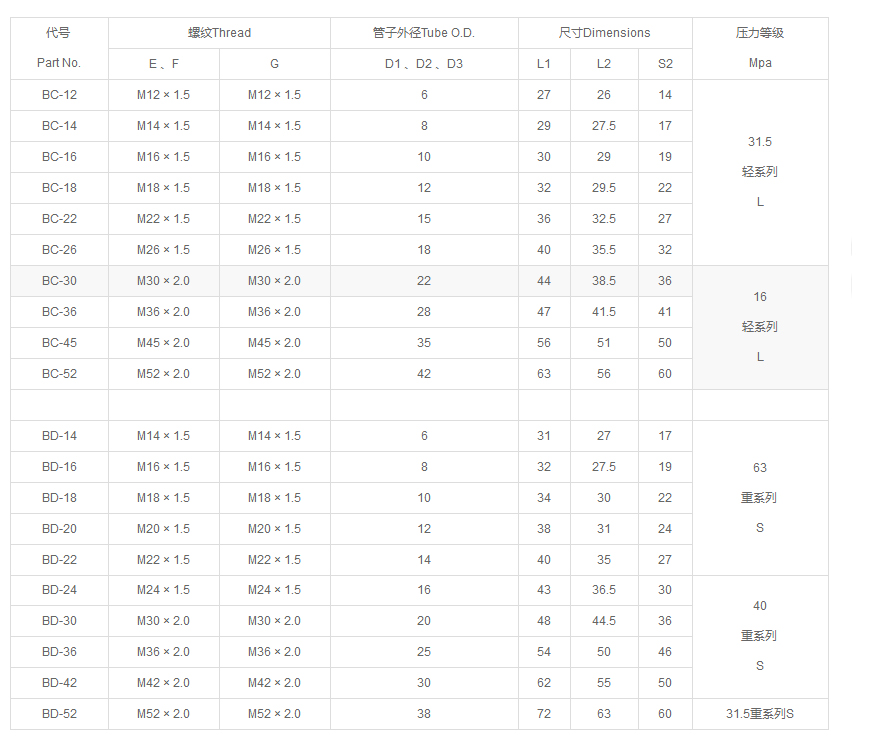Select the L2 value 36.5 for BD-24
Image resolution: width=874 pixels, height=756 pixels.
[604, 590]
